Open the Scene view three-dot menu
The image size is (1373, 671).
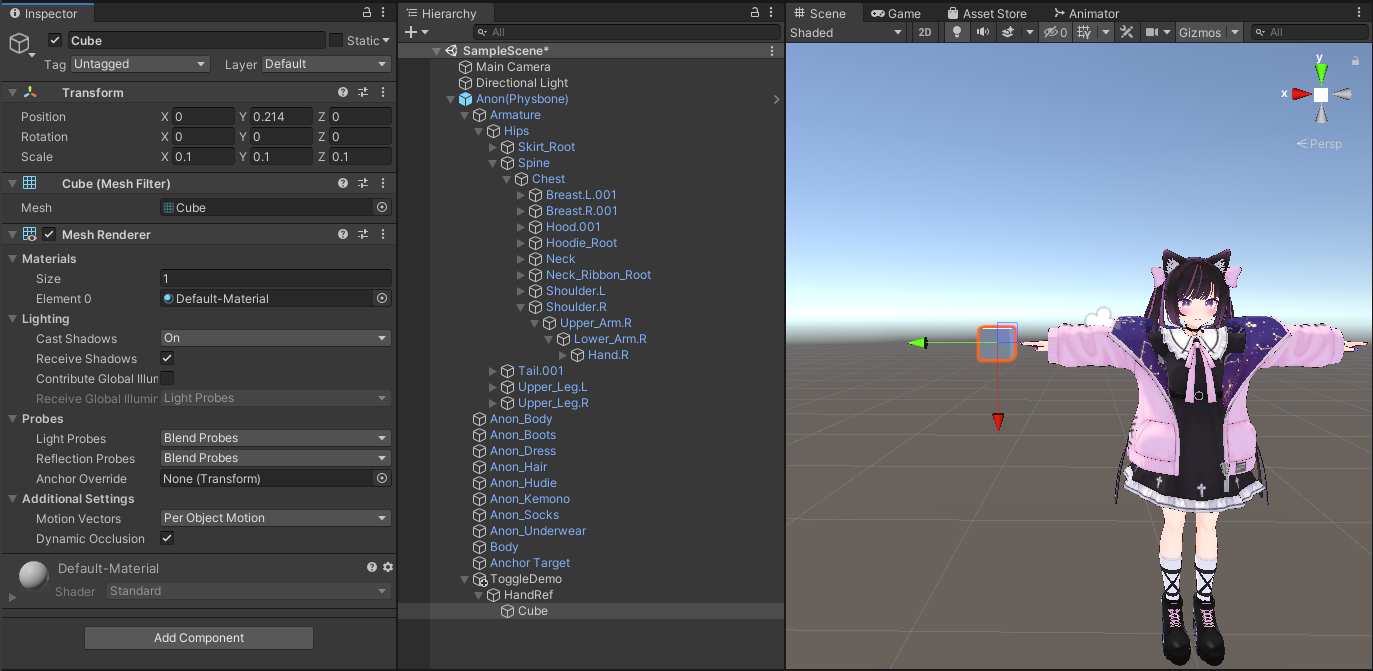[1360, 13]
